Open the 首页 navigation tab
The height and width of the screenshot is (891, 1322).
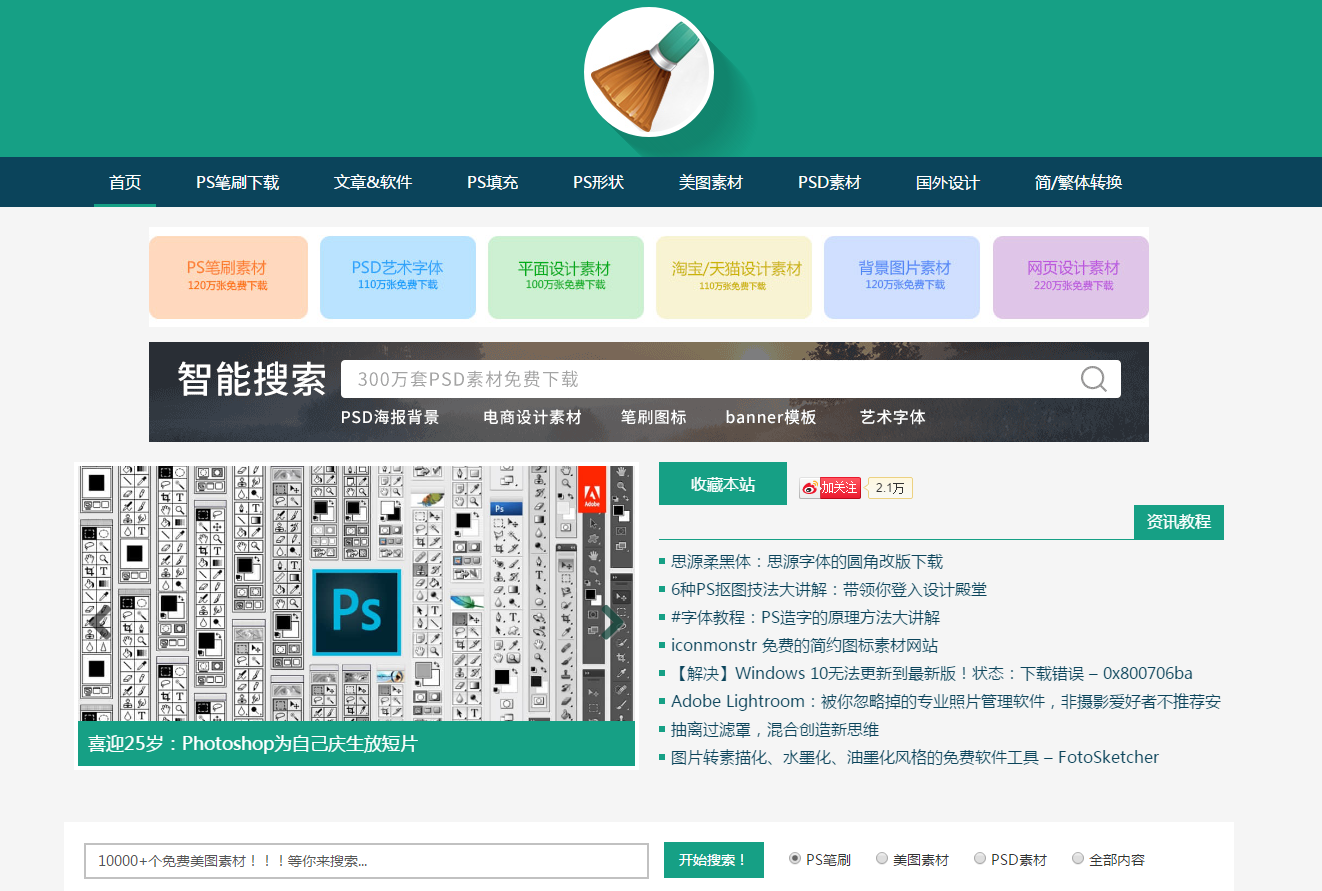click(125, 182)
